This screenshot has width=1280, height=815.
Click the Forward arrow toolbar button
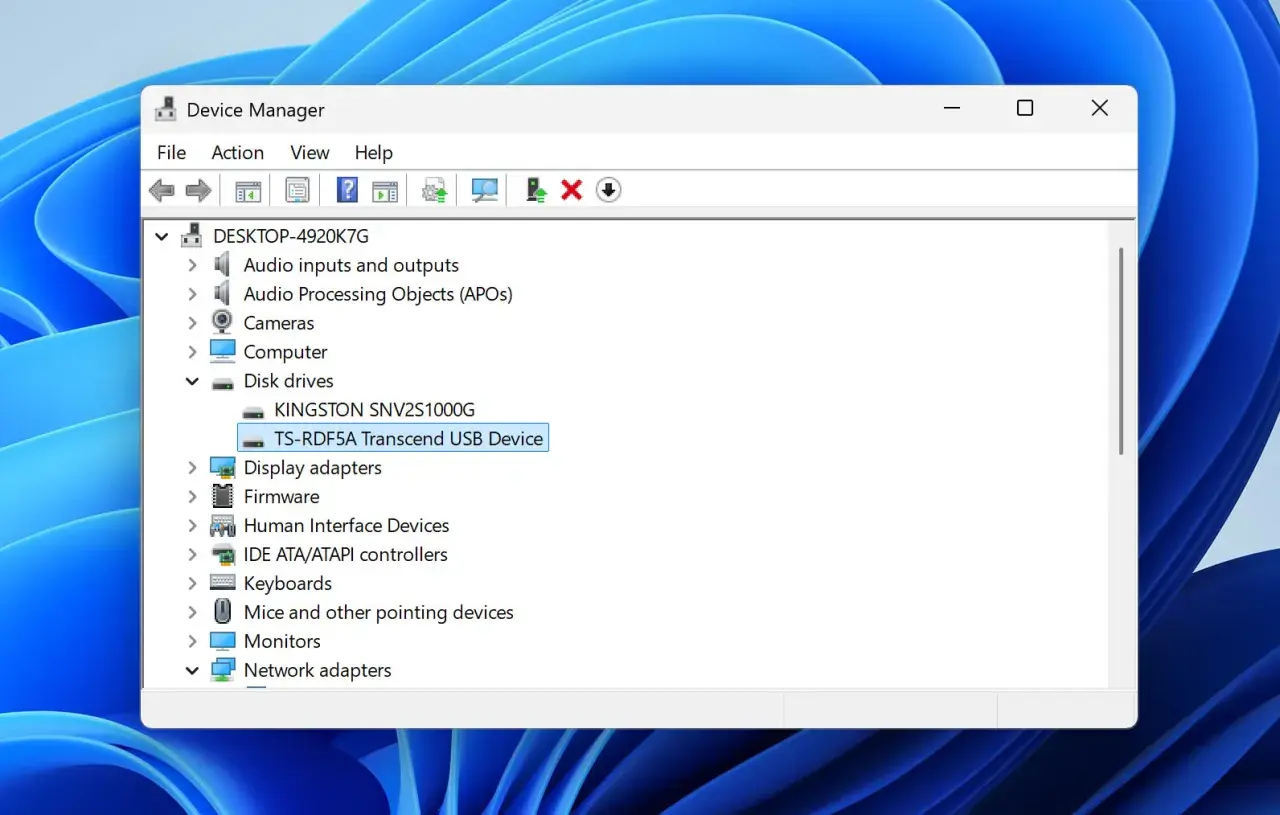(x=198, y=190)
